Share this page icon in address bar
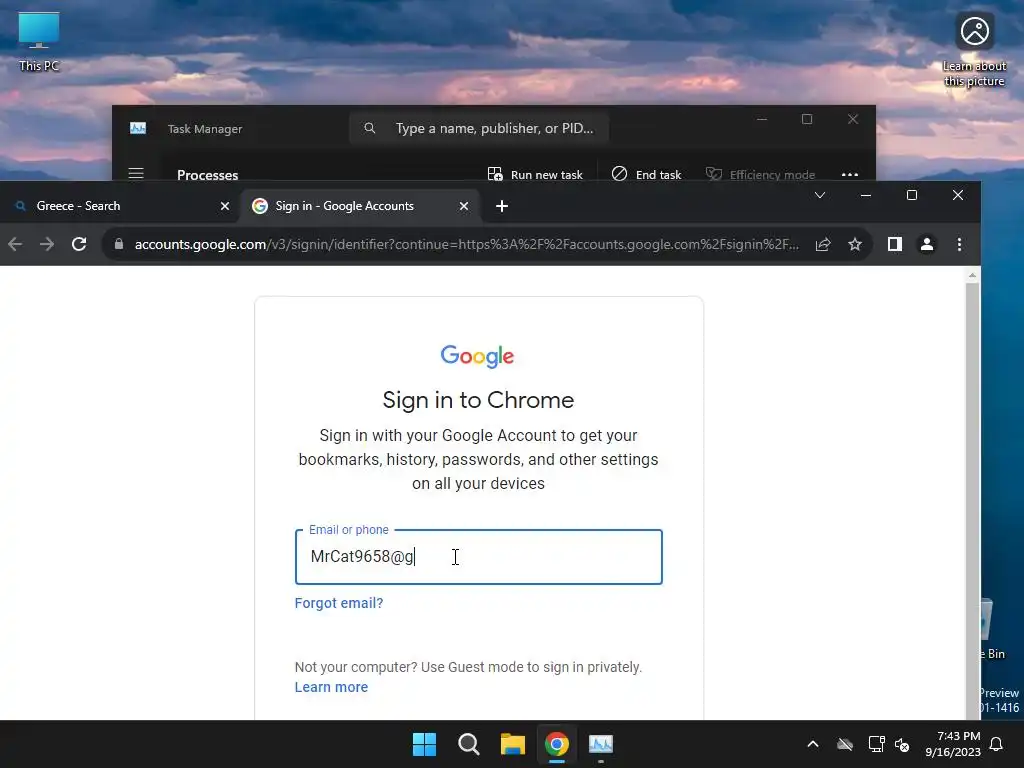 823,244
